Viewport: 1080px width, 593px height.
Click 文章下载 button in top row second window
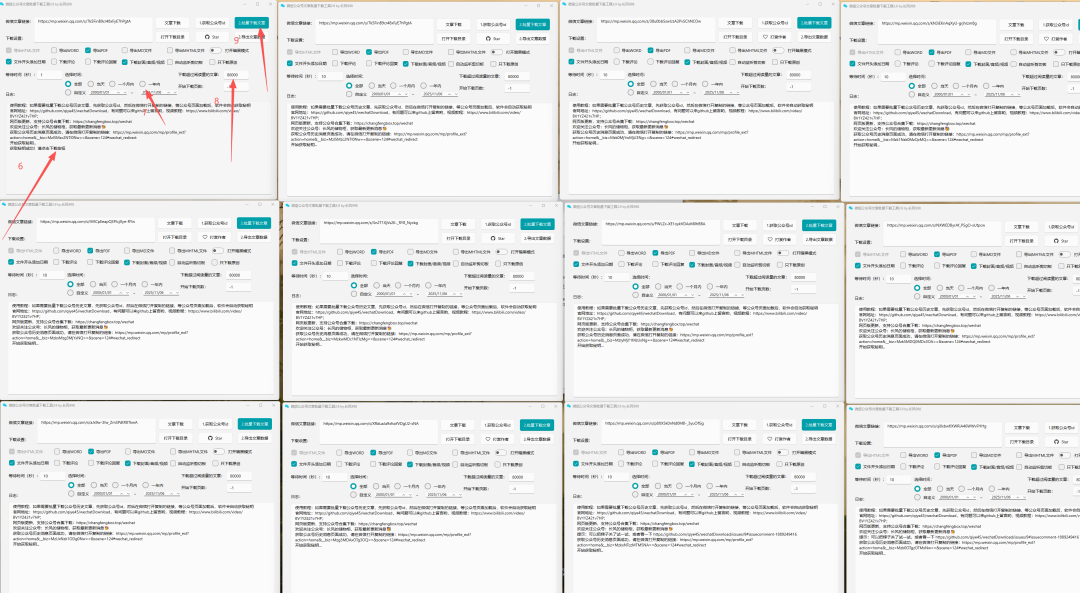pyautogui.click(x=454, y=24)
